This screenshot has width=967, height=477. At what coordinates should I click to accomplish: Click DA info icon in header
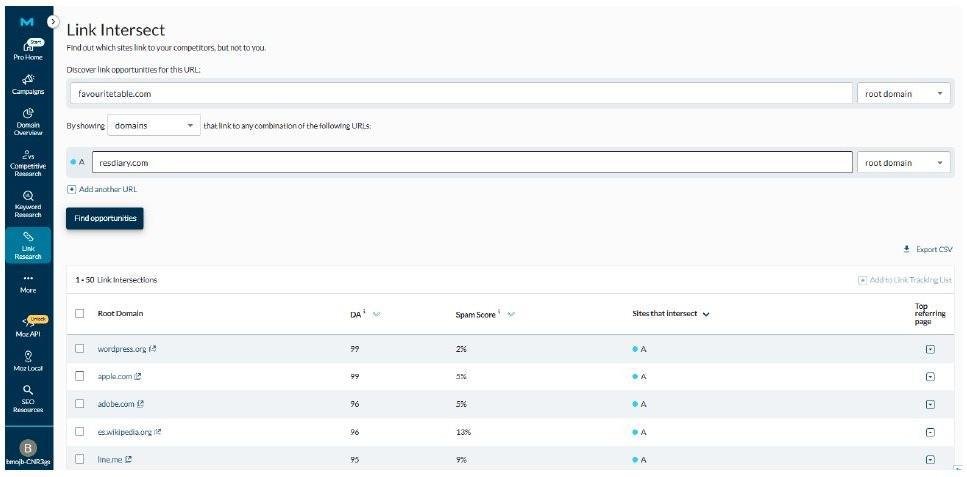364,312
